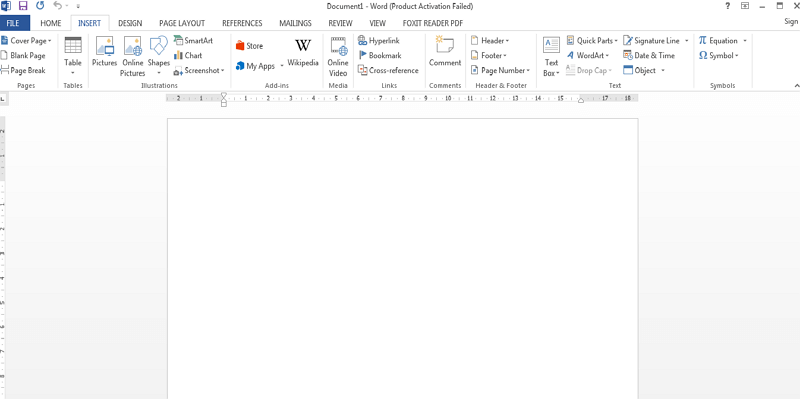The image size is (800, 399).
Task: Insert WordArt text
Action: point(588,56)
